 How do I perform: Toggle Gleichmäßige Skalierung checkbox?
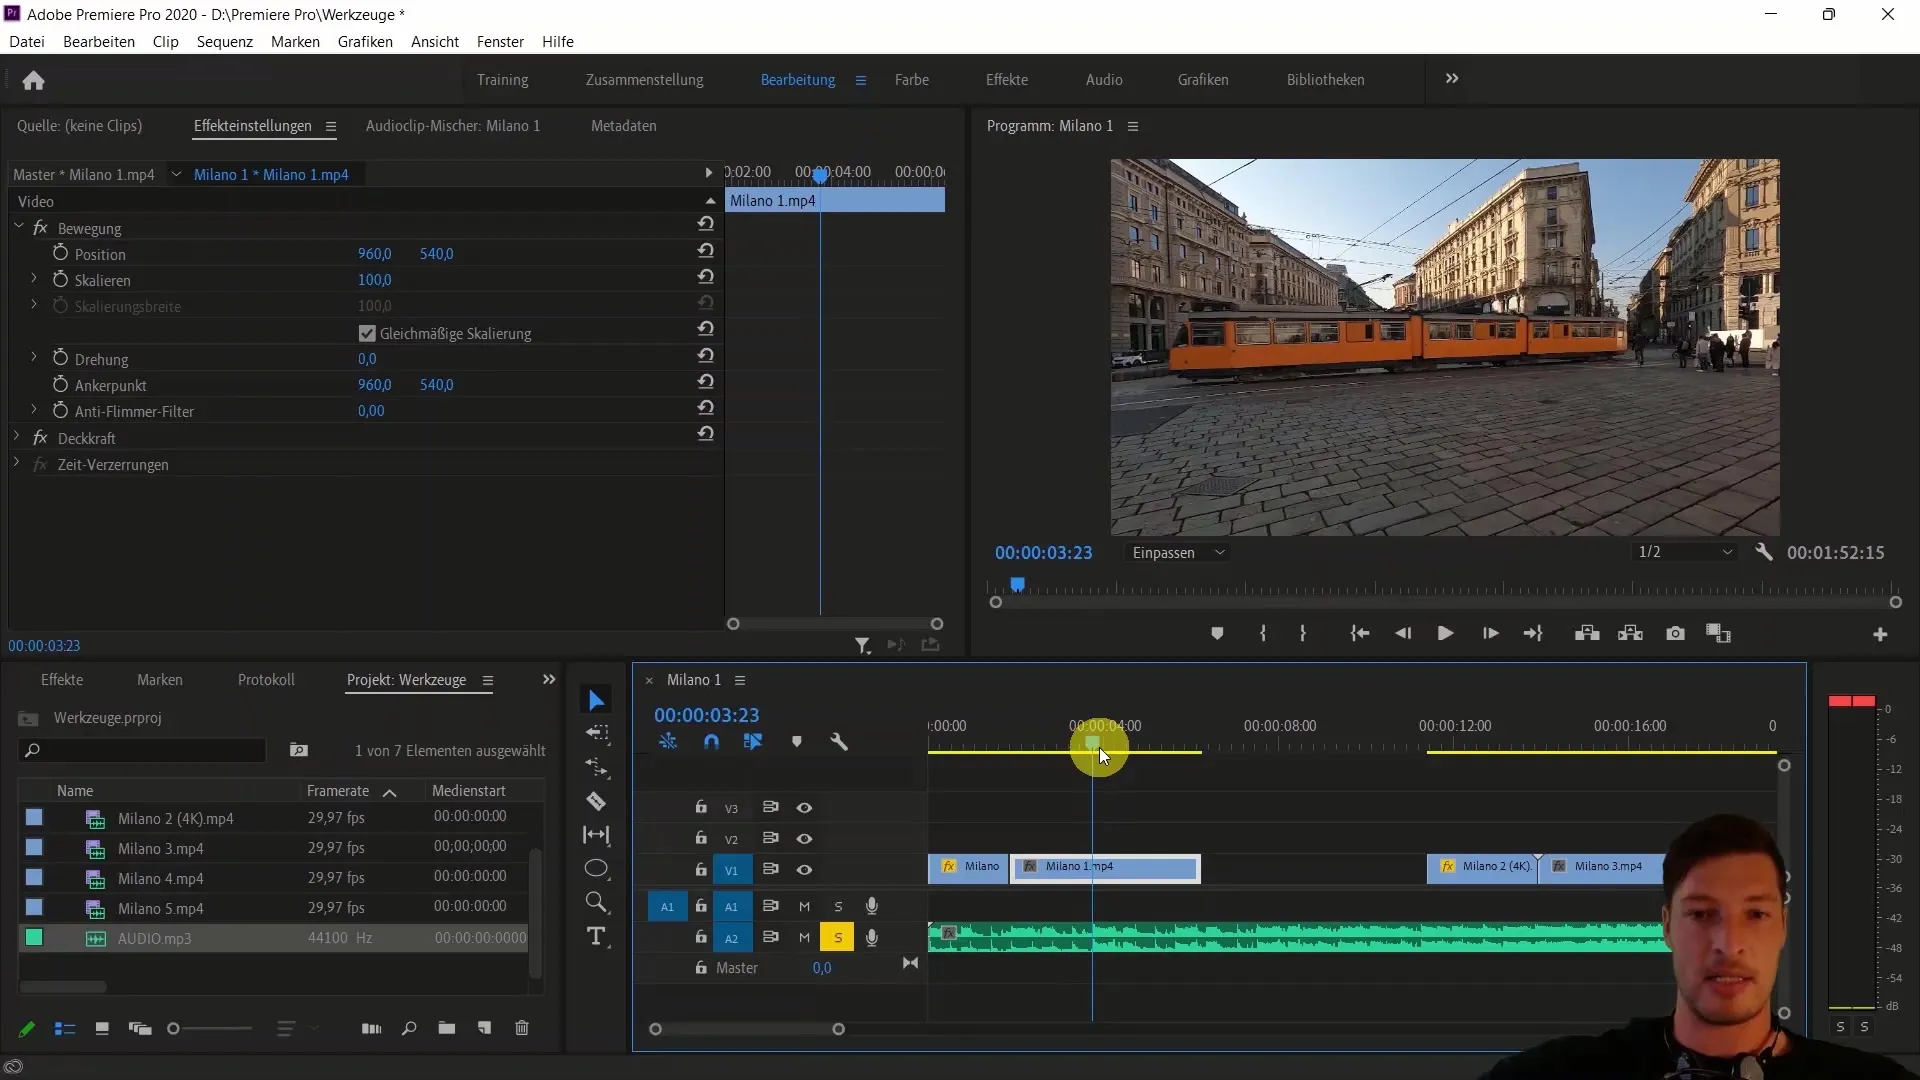pyautogui.click(x=367, y=333)
